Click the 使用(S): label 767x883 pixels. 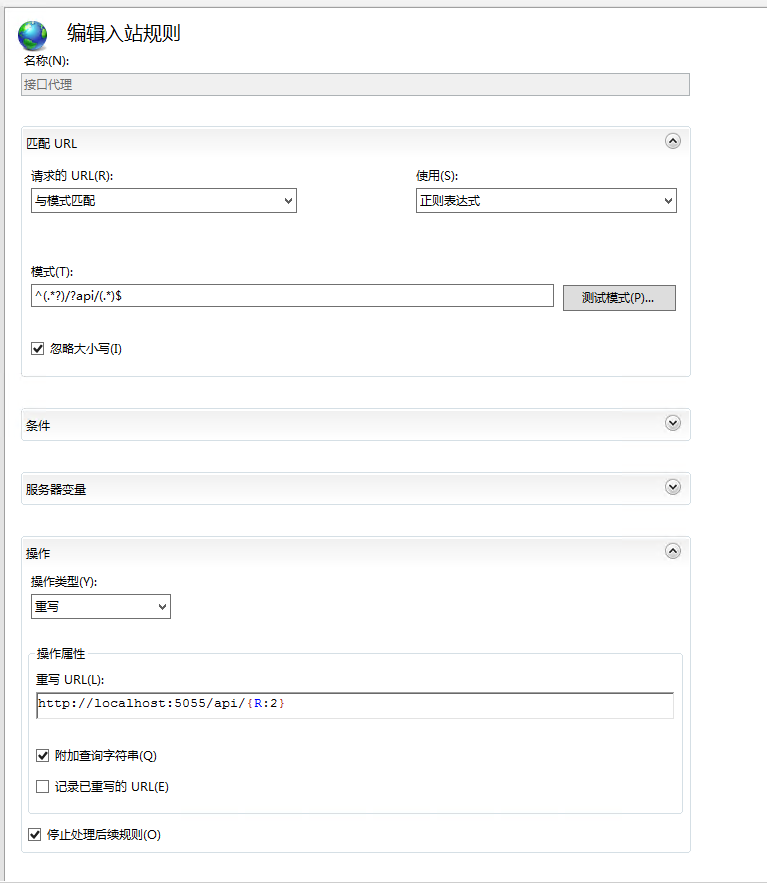[x=437, y=176]
